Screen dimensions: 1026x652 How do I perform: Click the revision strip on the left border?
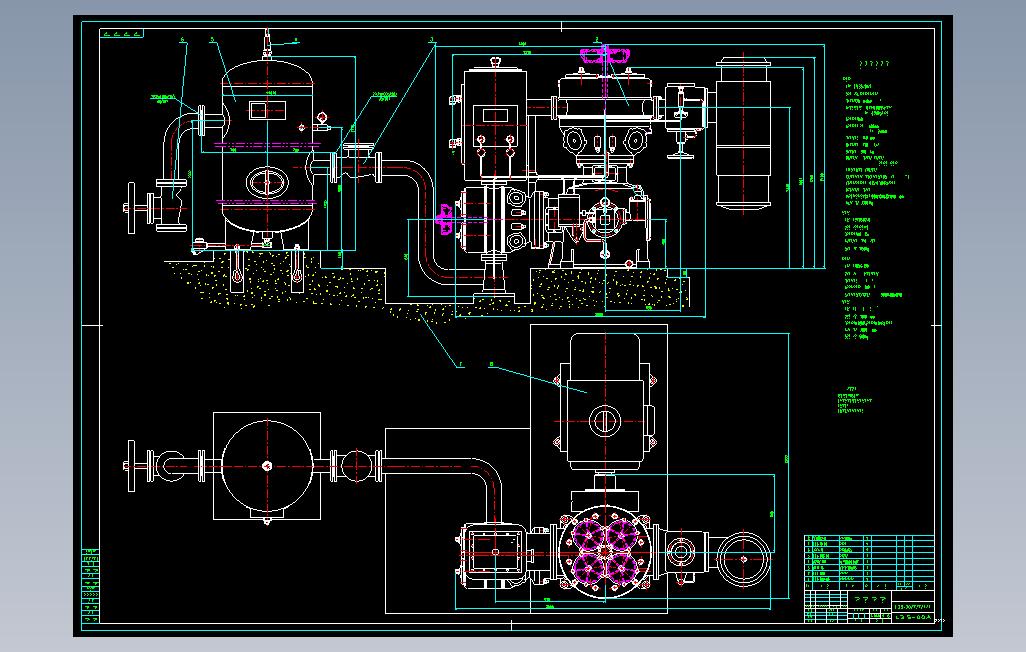91,585
